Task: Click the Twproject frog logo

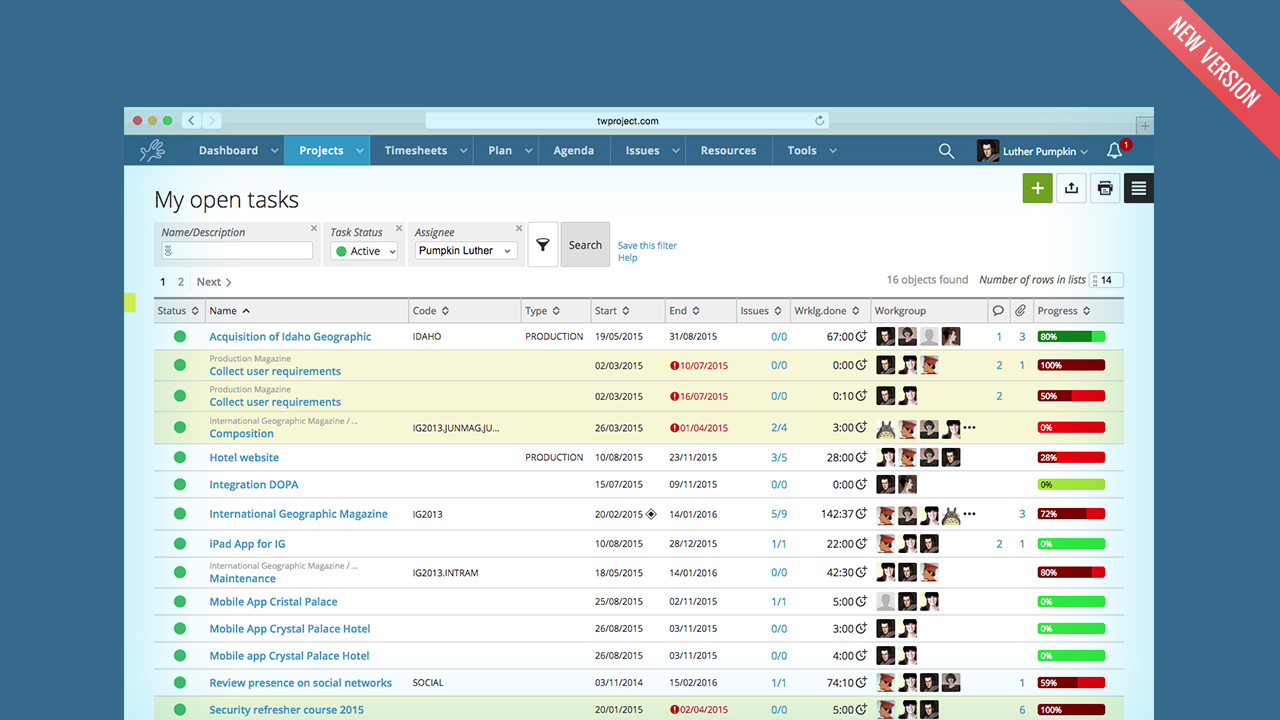Action: pos(152,150)
